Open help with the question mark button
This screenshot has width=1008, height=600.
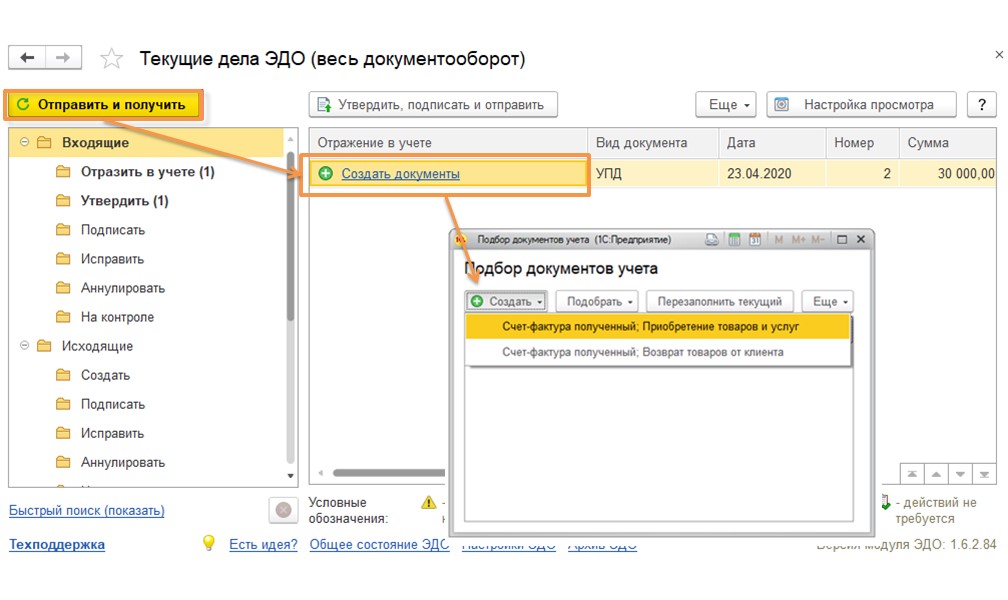[x=981, y=105]
